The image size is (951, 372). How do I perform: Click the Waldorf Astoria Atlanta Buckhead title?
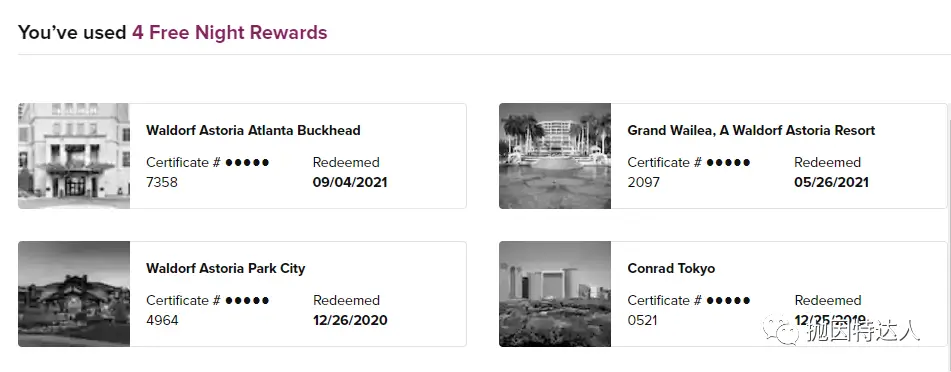coord(254,130)
